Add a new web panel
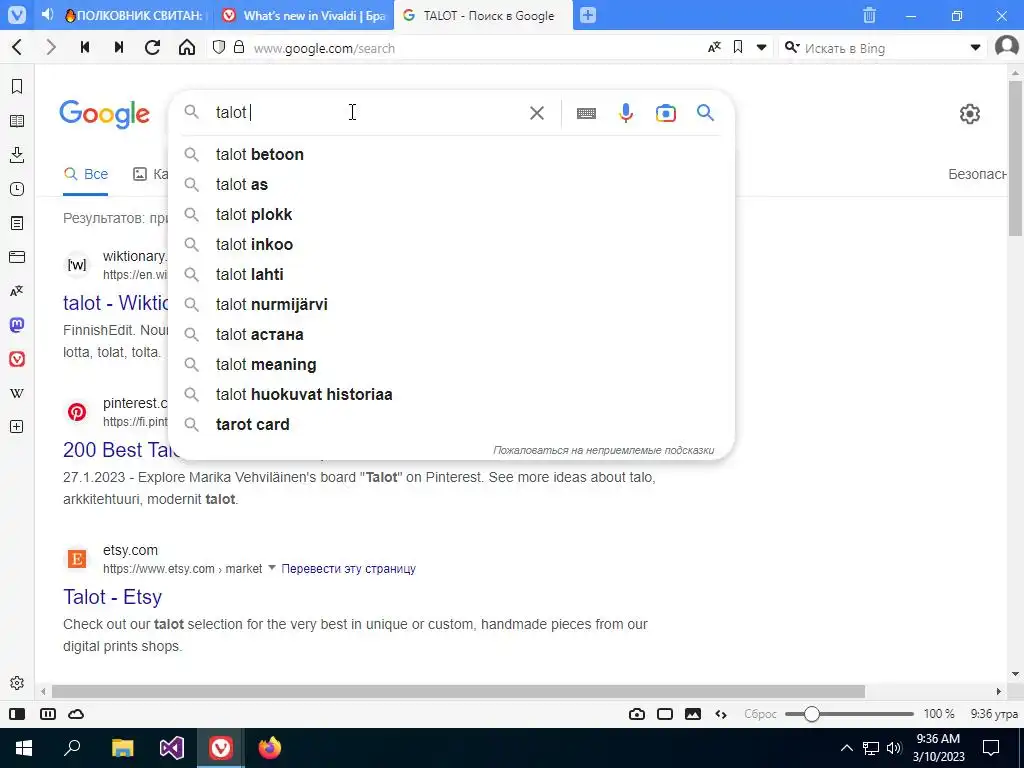The width and height of the screenshot is (1024, 768). pos(17,426)
